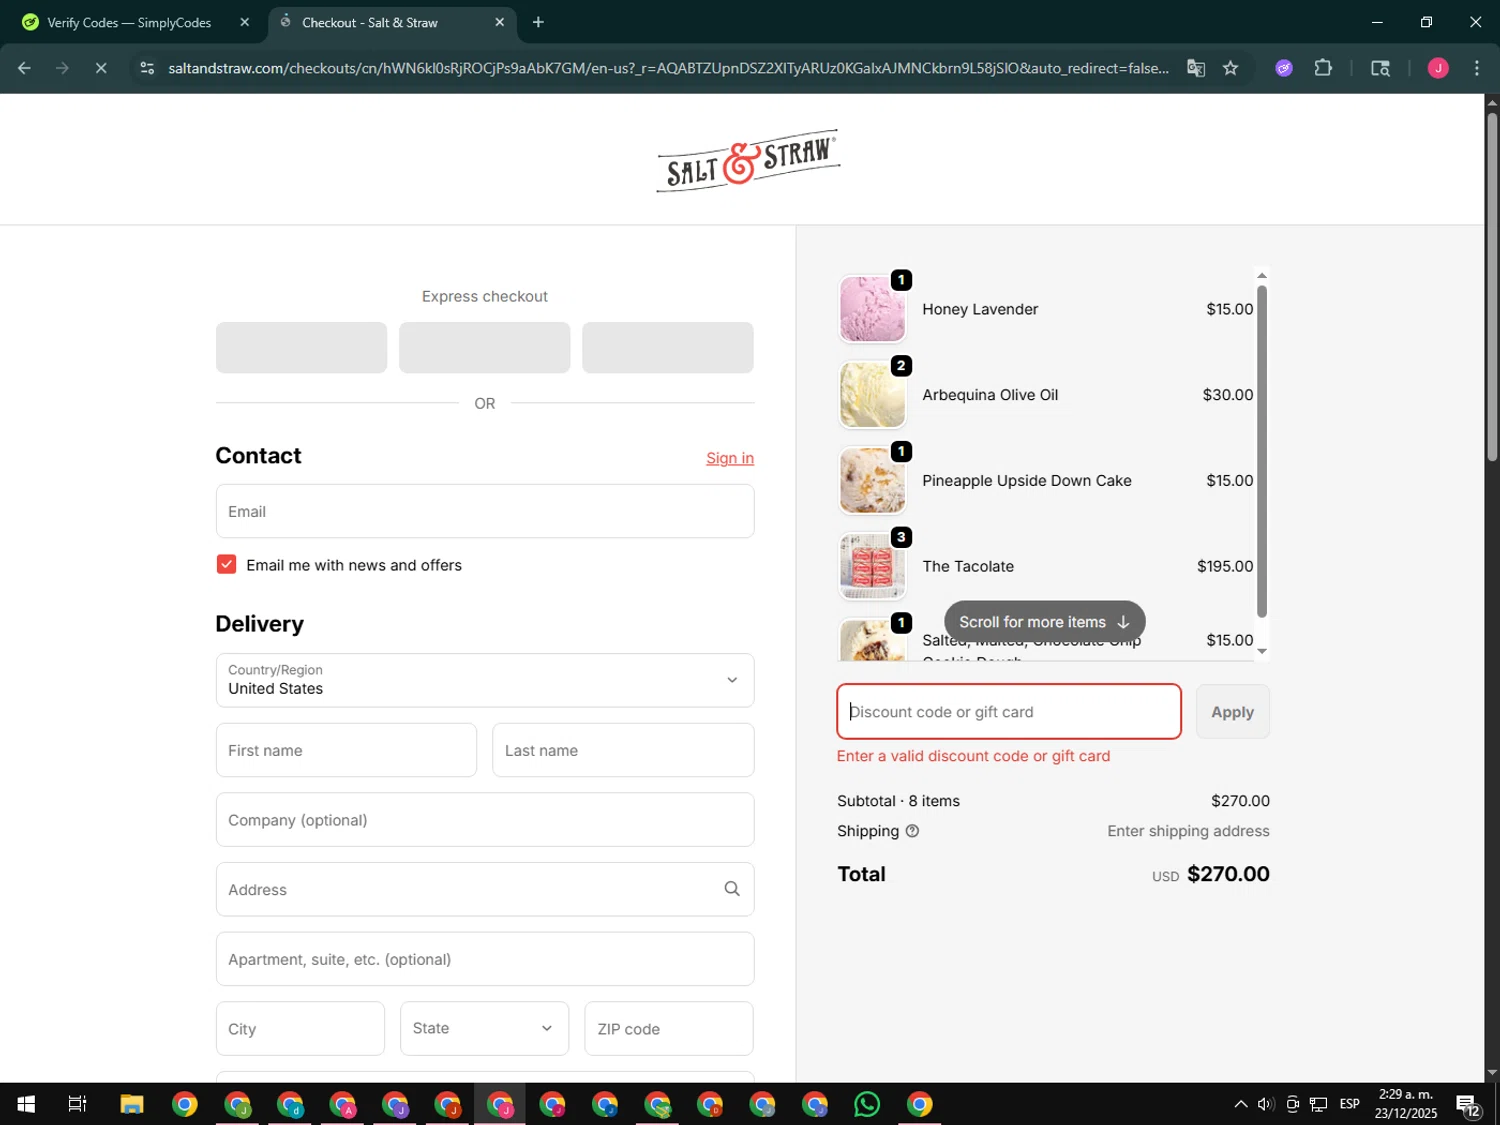Open the volume control in system tray

[1266, 1104]
